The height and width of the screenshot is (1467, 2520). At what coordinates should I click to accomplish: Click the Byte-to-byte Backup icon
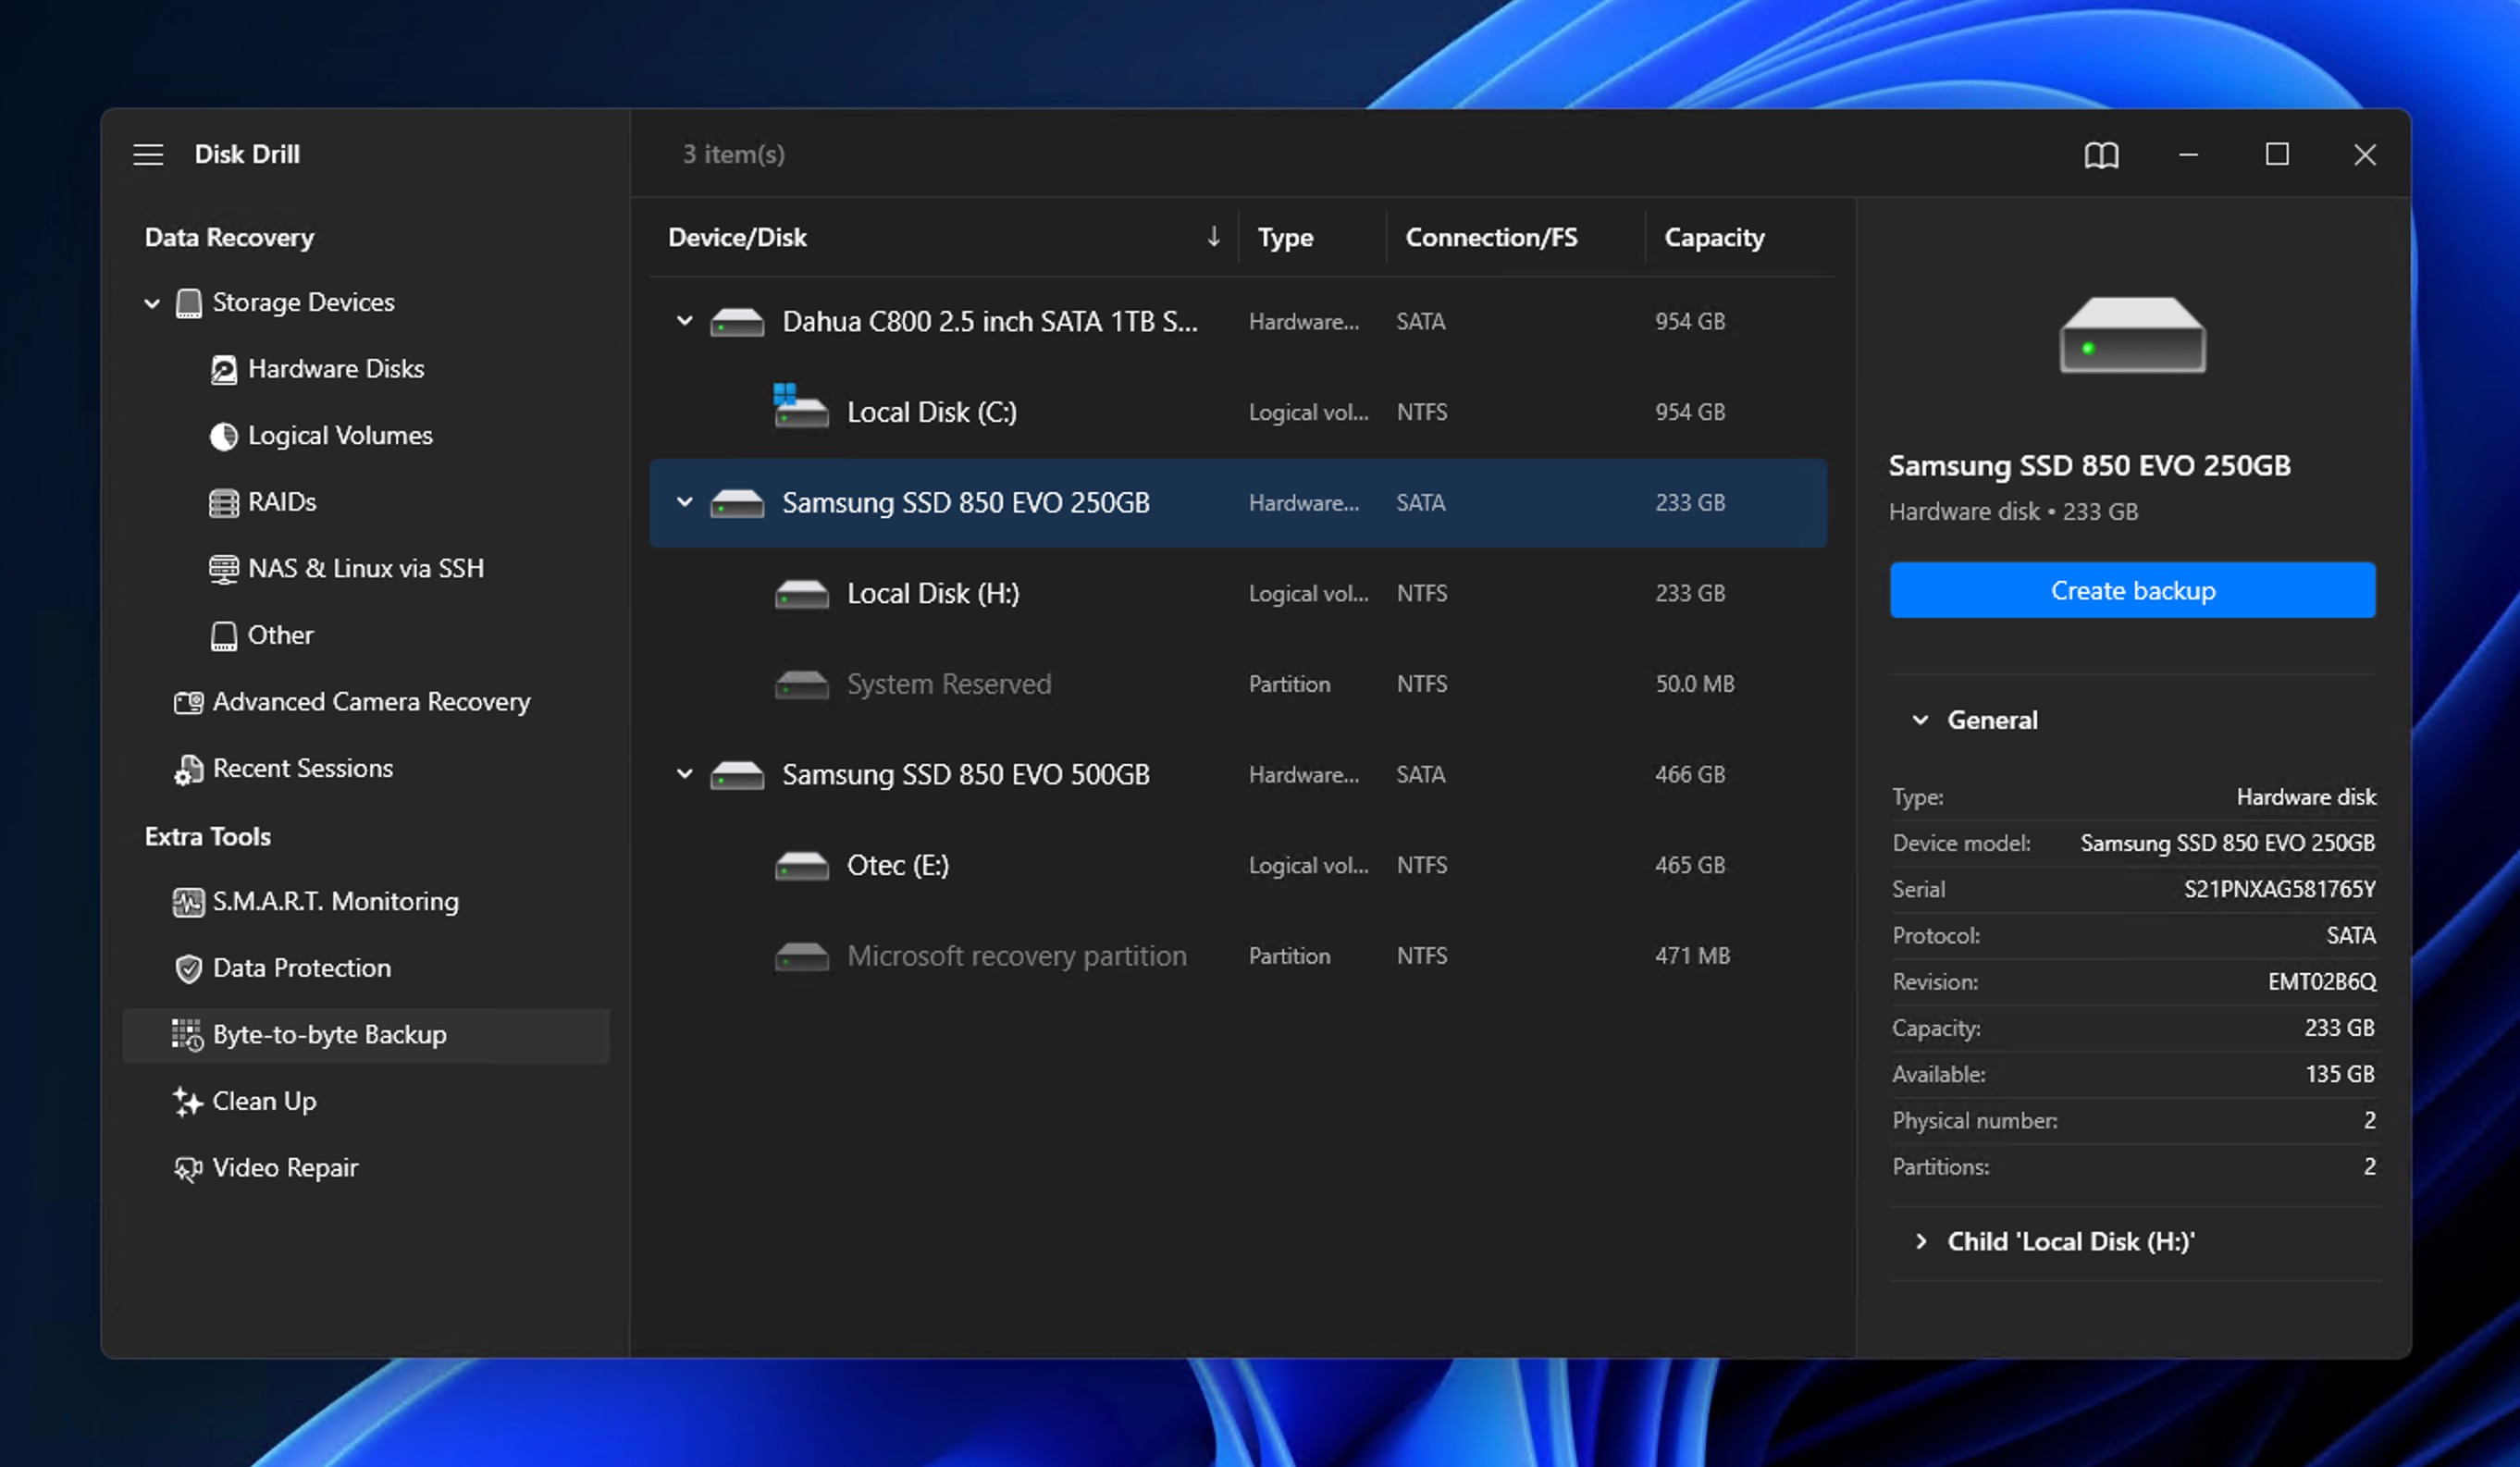click(x=187, y=1035)
